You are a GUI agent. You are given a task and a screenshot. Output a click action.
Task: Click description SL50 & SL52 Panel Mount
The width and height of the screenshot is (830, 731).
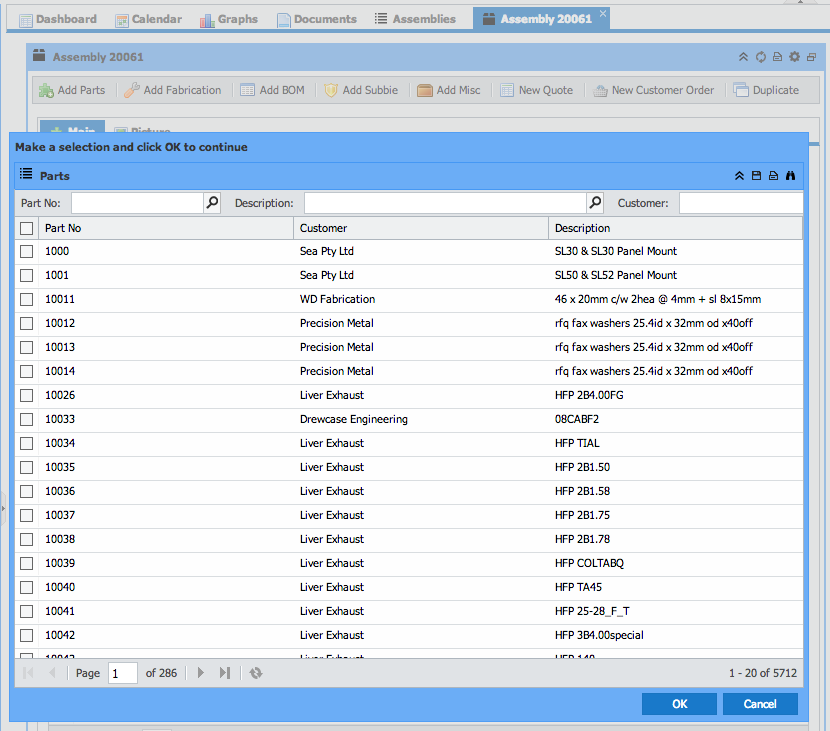coord(616,275)
